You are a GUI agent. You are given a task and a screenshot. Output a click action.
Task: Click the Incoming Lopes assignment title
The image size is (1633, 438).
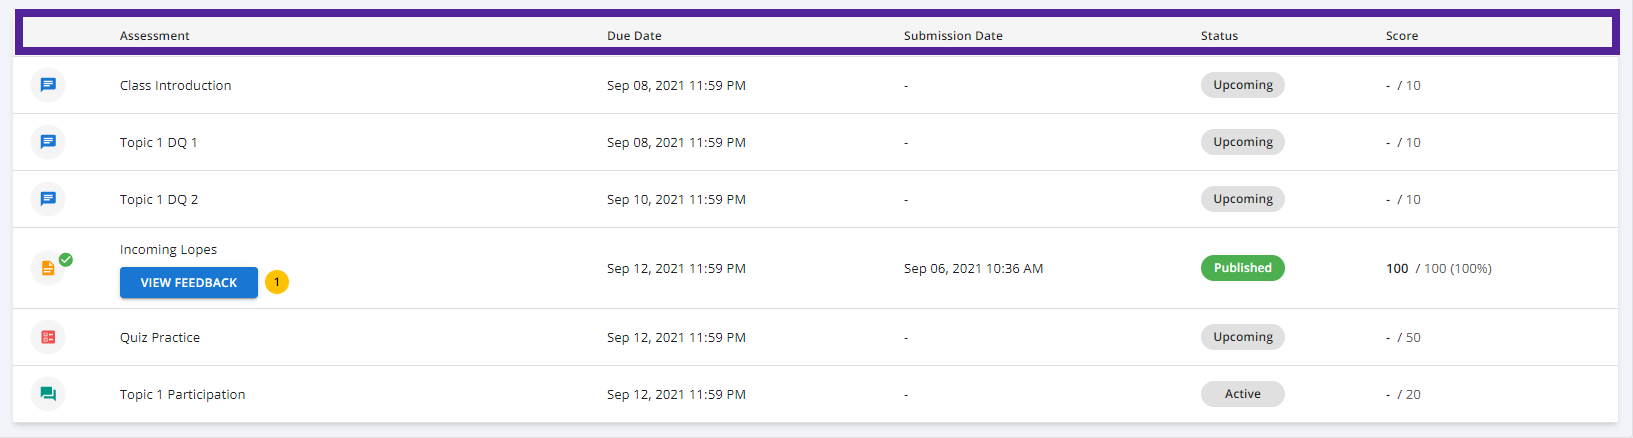click(168, 249)
